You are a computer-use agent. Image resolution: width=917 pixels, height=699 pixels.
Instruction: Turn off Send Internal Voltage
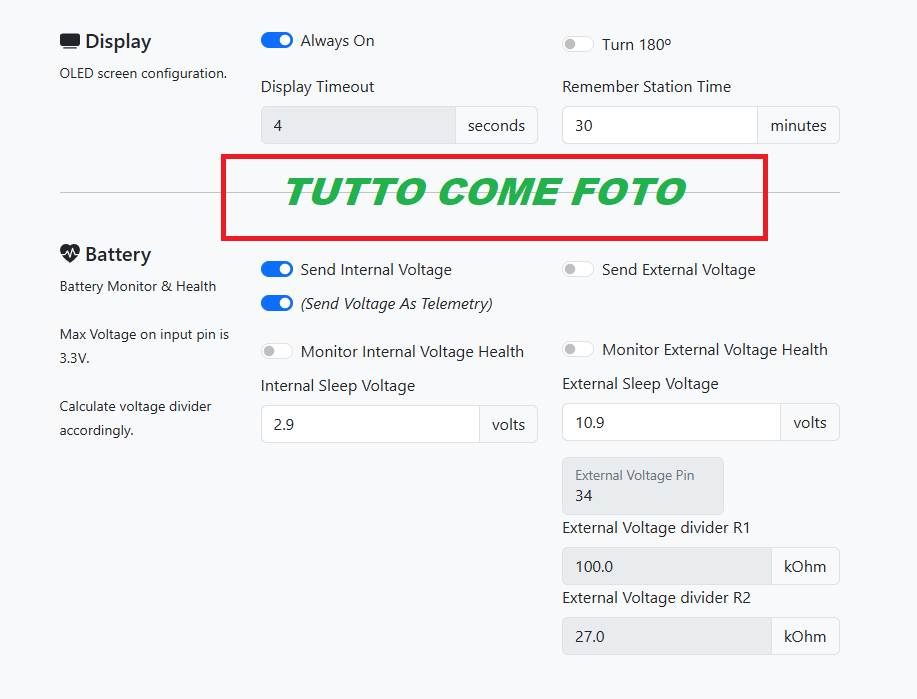(277, 269)
